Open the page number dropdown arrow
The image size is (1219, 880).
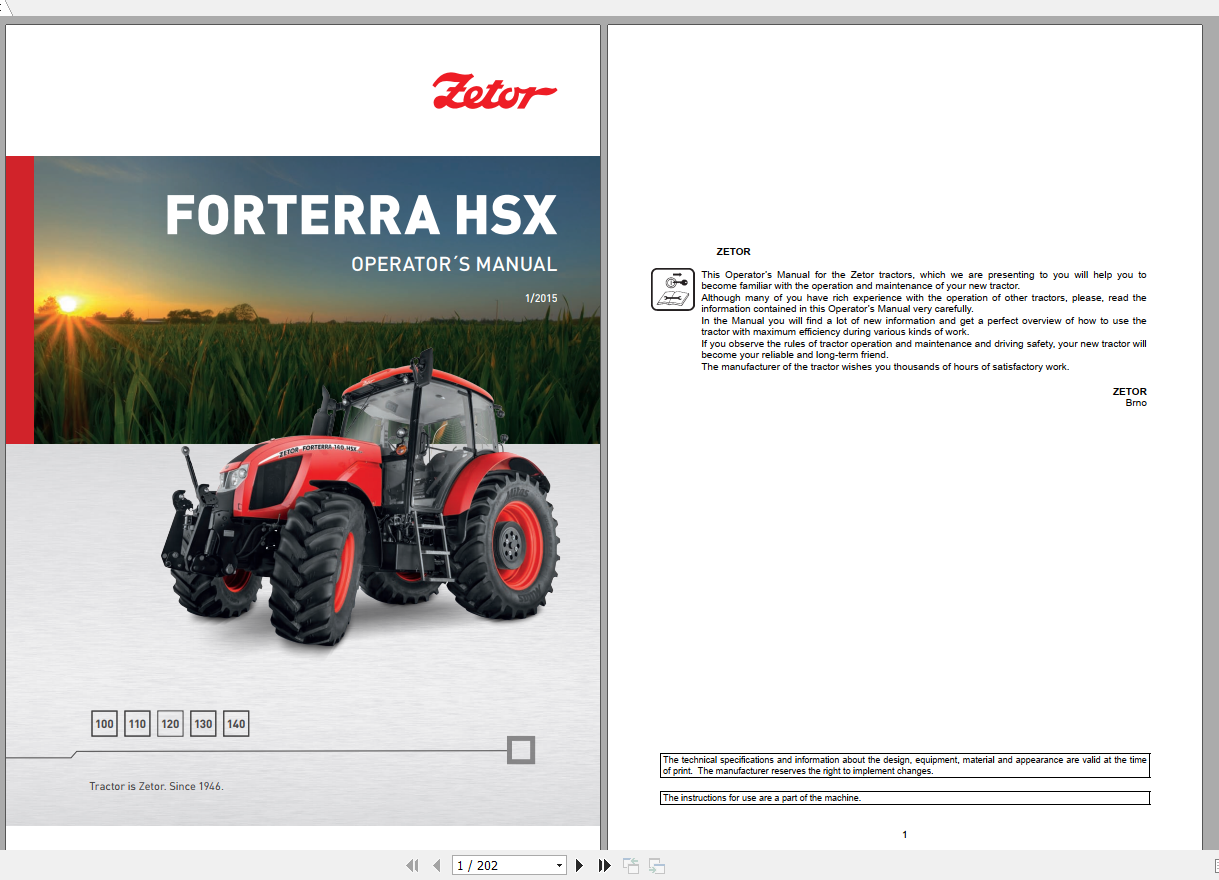(x=559, y=866)
